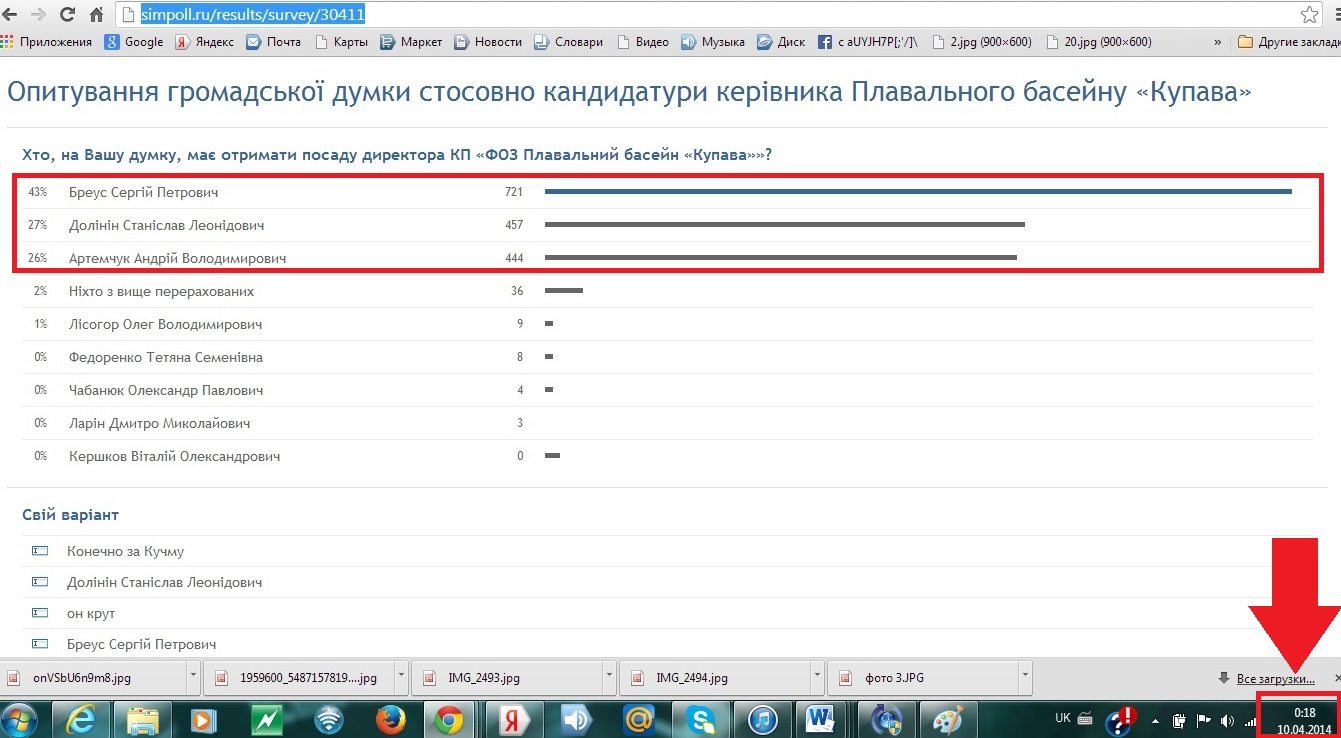The height and width of the screenshot is (738, 1341).
Task: Click the text-field icon beside он крут
Action: (x=40, y=613)
